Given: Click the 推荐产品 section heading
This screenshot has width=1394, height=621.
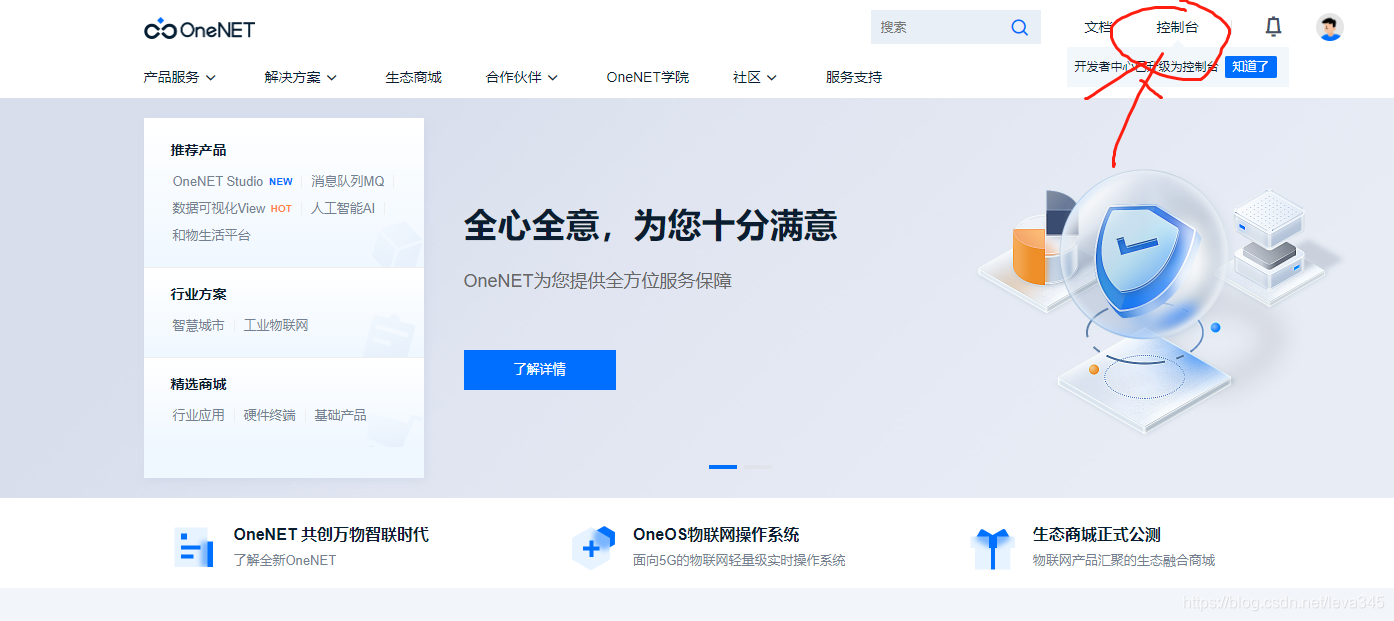Looking at the screenshot, I should click(x=198, y=150).
